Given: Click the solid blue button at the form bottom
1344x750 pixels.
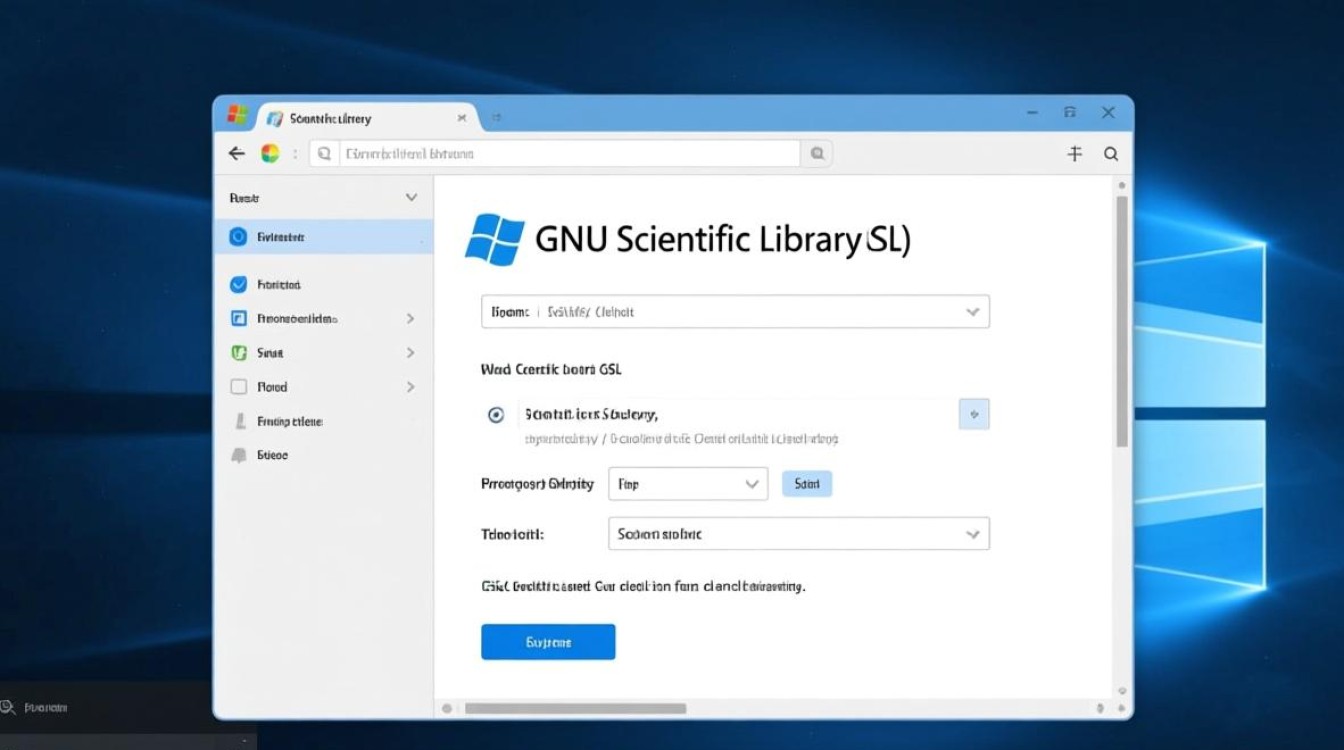Looking at the screenshot, I should tap(548, 642).
